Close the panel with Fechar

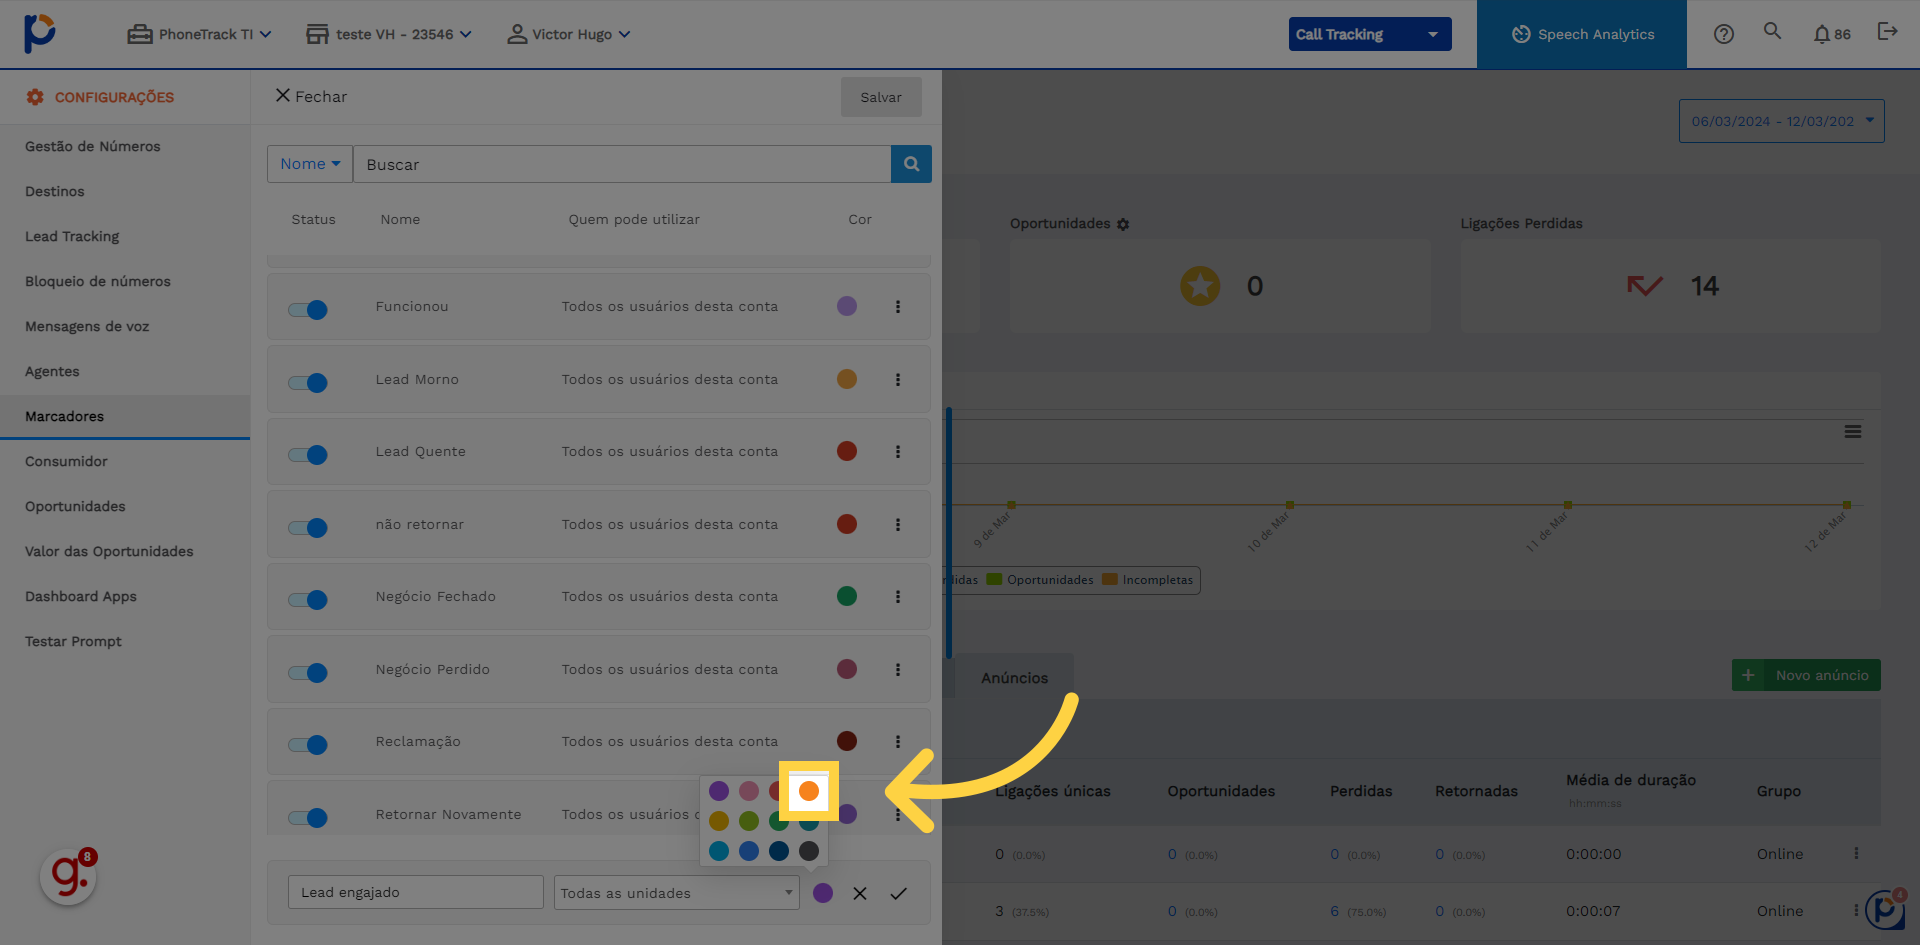coord(311,96)
